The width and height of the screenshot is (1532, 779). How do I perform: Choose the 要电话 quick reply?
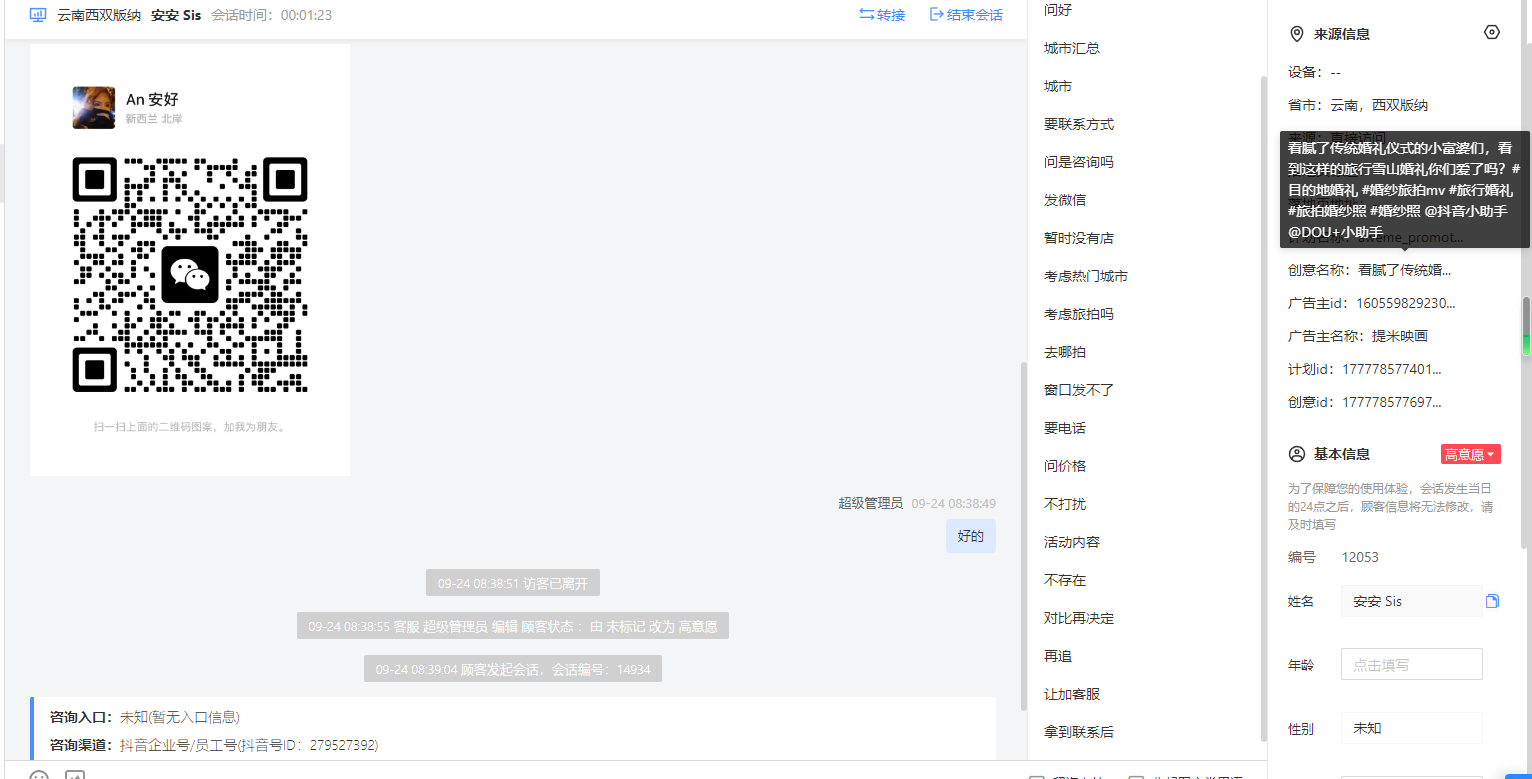pos(1065,428)
